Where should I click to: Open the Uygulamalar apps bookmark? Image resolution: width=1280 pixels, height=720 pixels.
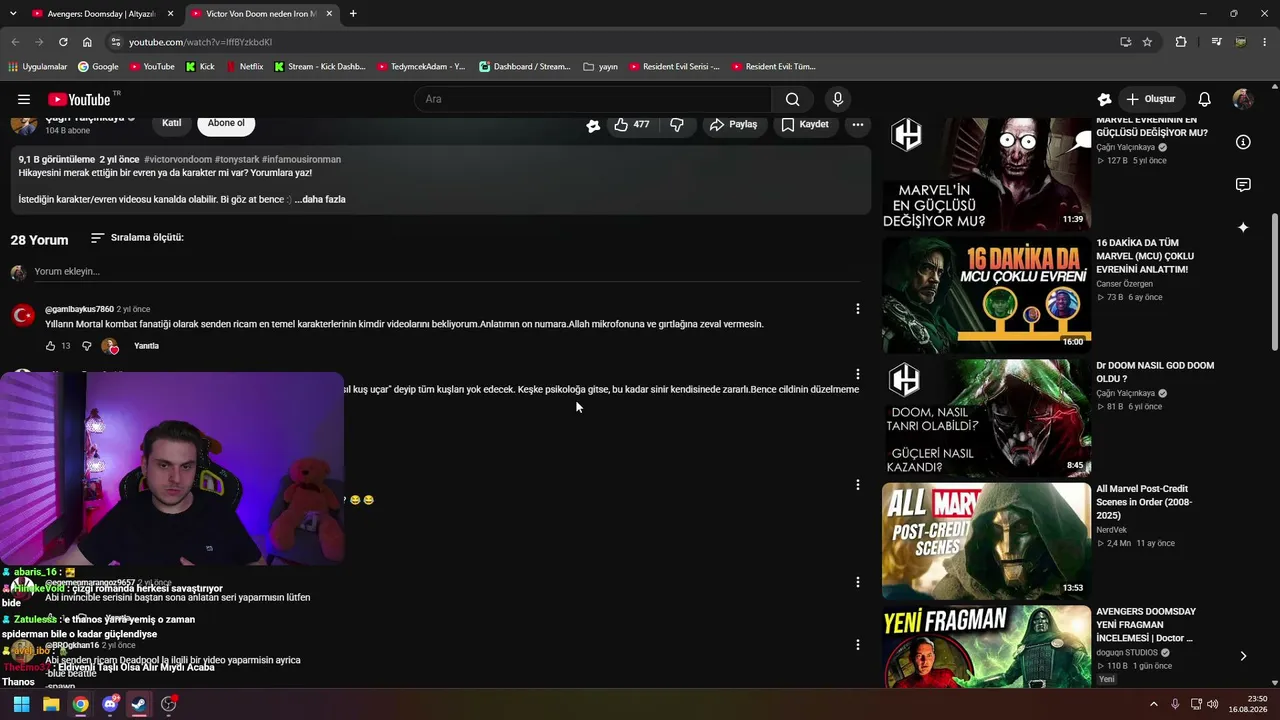[37, 67]
